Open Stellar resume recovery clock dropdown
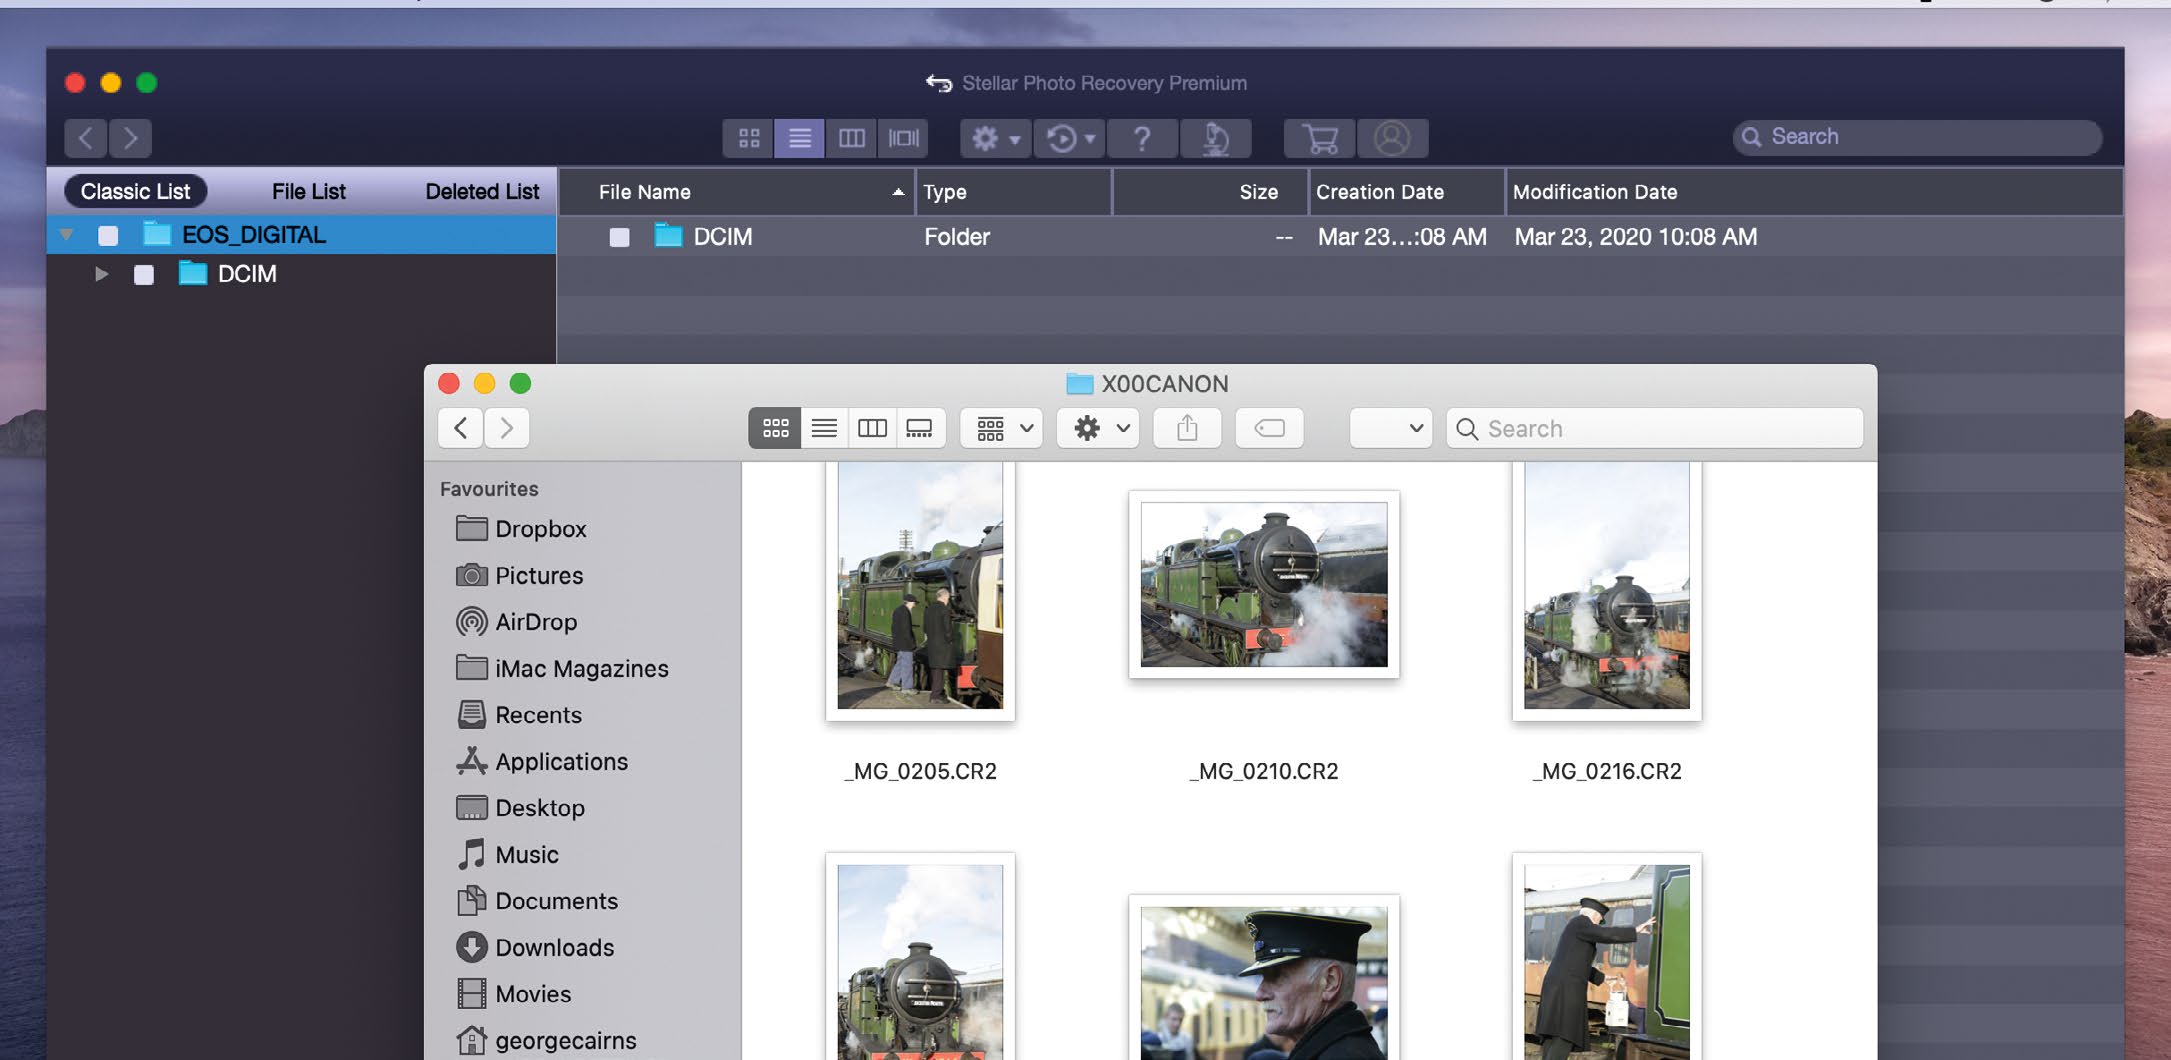Image resolution: width=2171 pixels, height=1060 pixels. click(1070, 138)
